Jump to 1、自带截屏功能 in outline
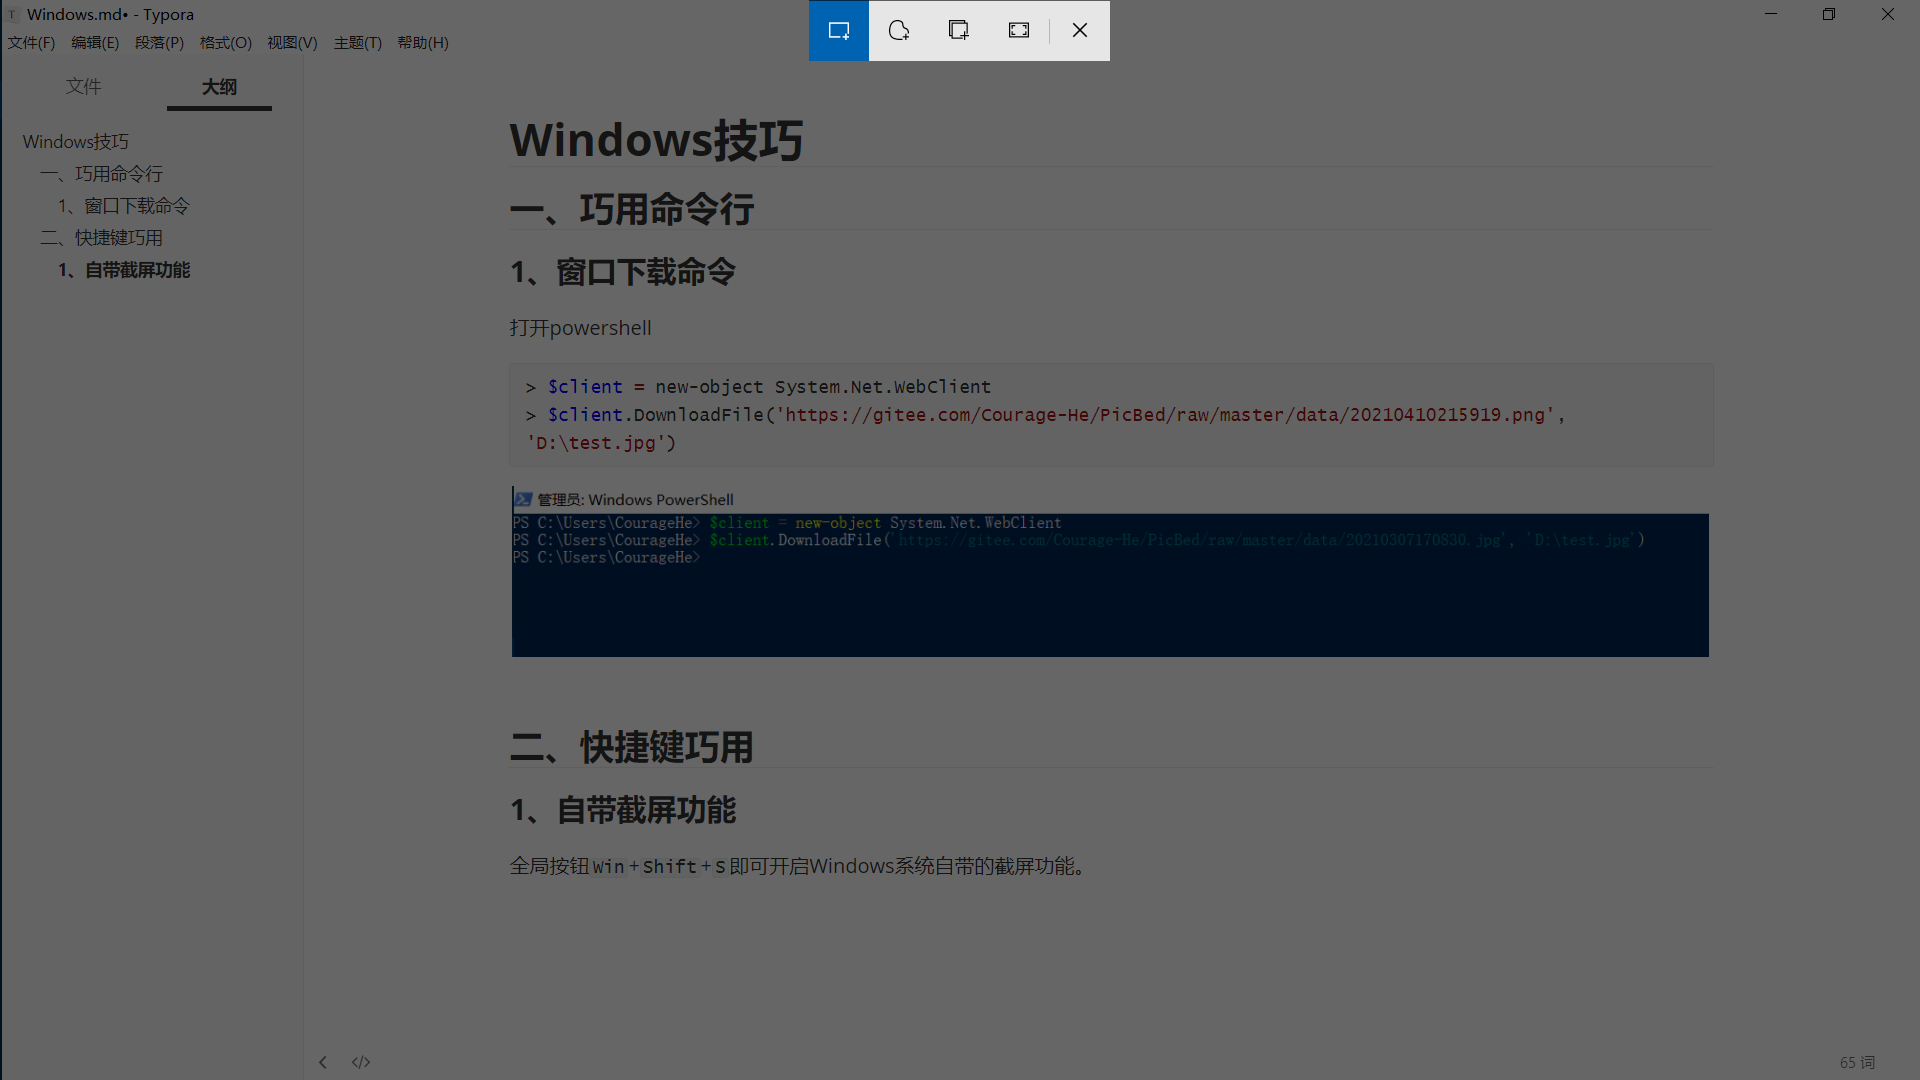 pos(124,270)
